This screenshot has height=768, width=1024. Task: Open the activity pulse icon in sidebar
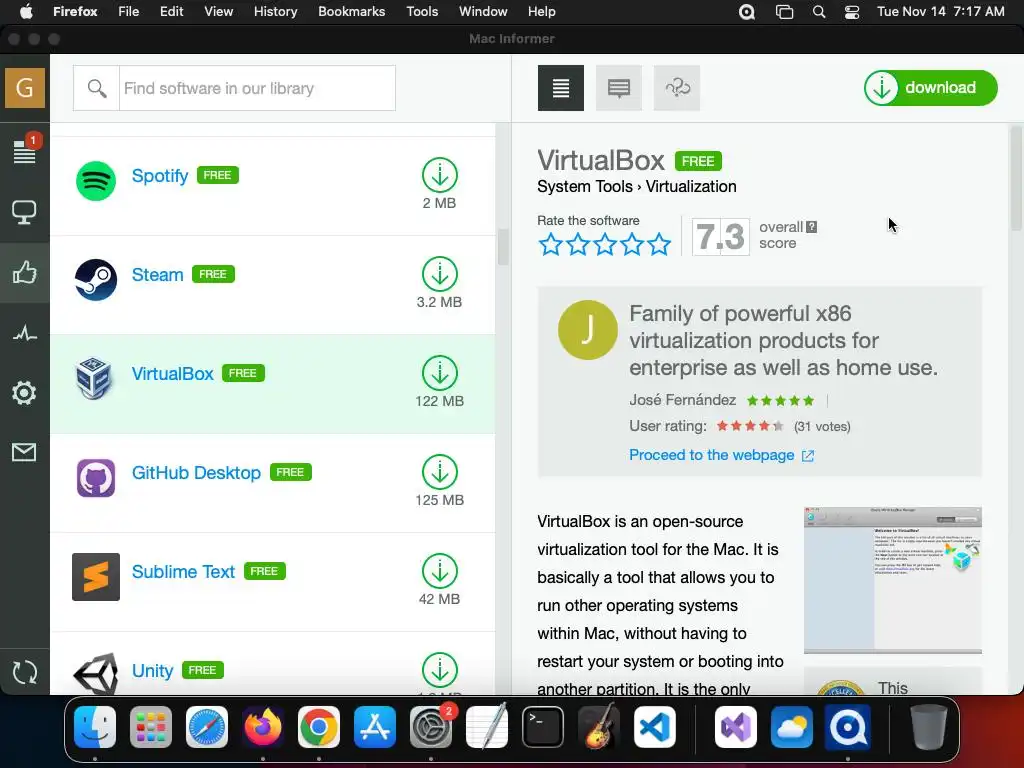pos(25,334)
